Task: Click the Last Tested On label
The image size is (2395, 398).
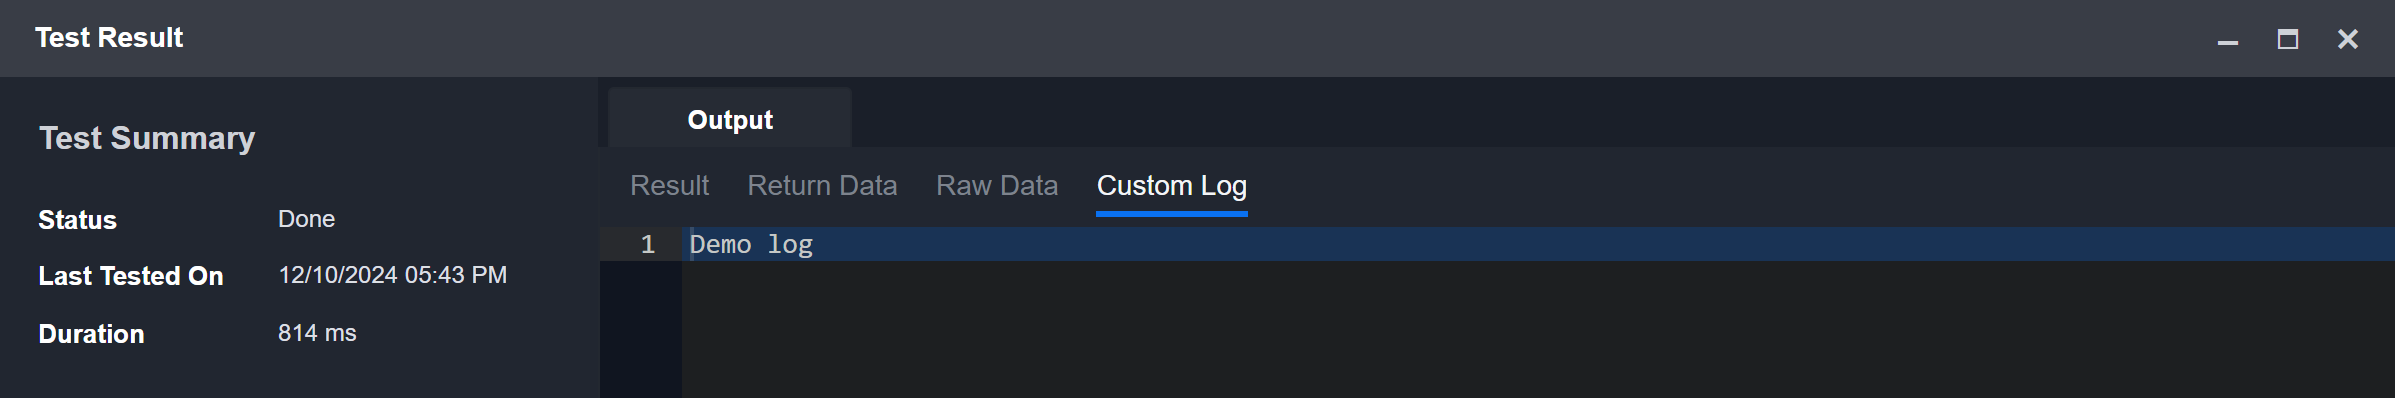Action: pyautogui.click(x=131, y=276)
